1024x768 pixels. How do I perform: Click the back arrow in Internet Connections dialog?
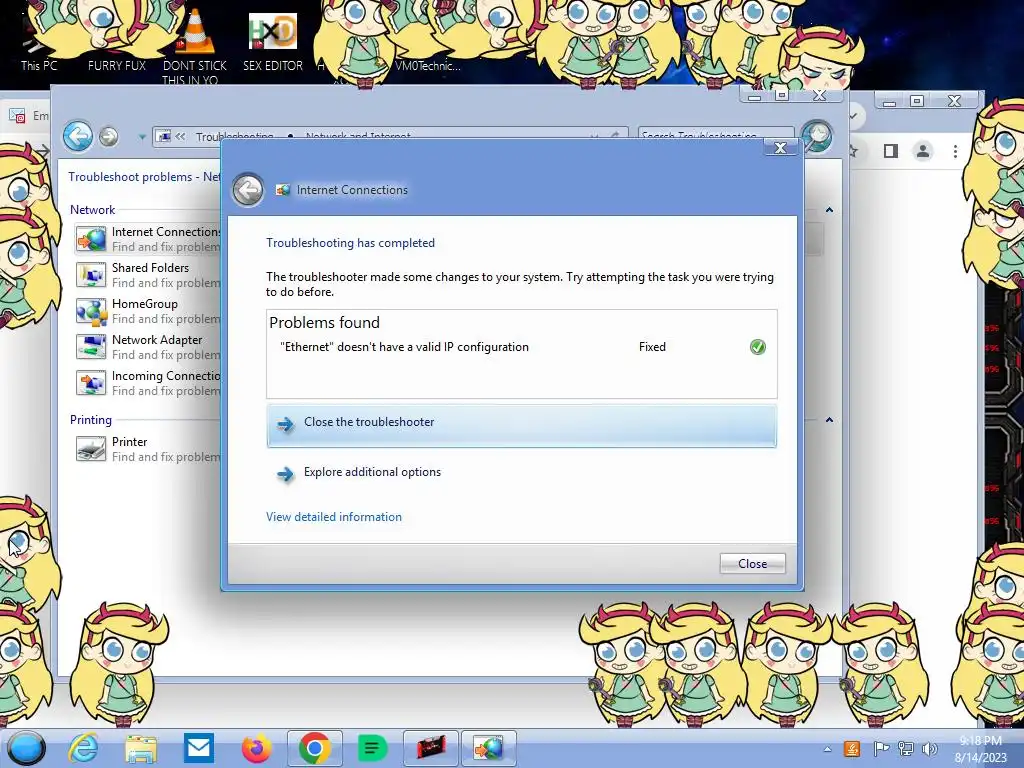[x=248, y=190]
